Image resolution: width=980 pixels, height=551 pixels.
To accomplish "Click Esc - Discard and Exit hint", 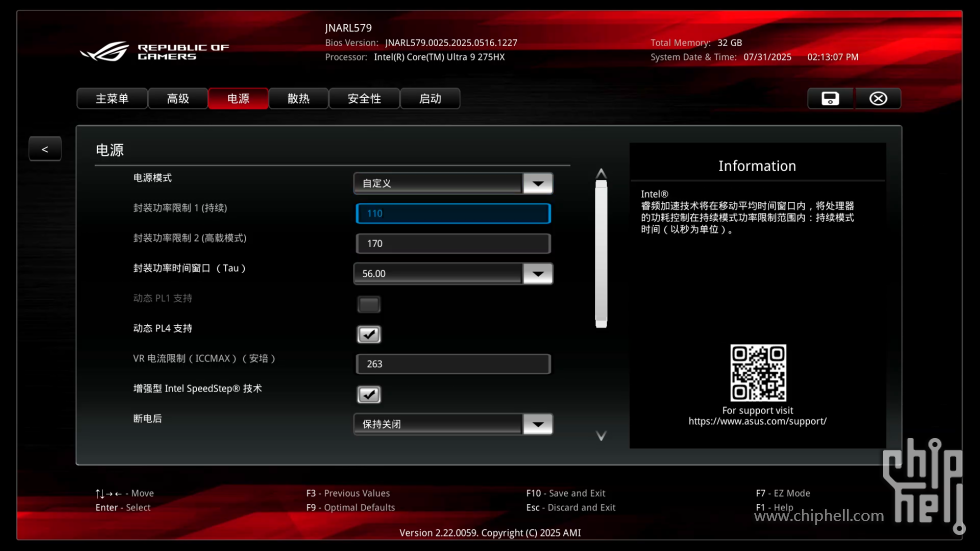I will (x=571, y=508).
